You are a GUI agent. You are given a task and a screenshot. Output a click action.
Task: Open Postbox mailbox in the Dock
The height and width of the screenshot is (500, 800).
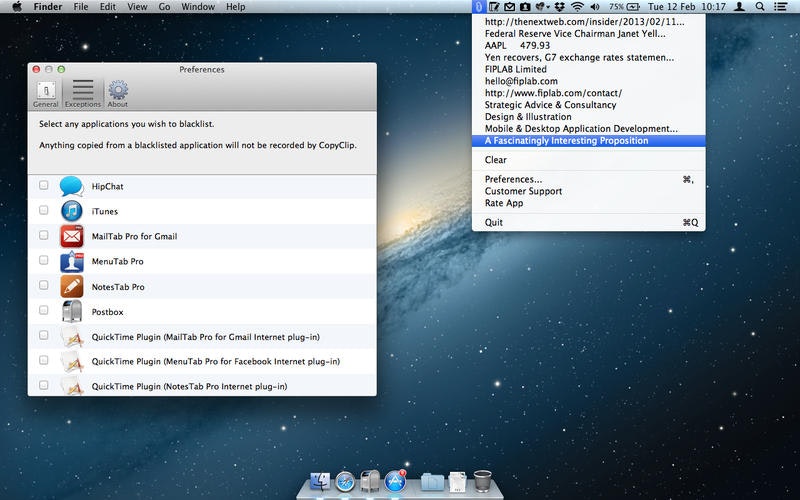pyautogui.click(x=370, y=481)
